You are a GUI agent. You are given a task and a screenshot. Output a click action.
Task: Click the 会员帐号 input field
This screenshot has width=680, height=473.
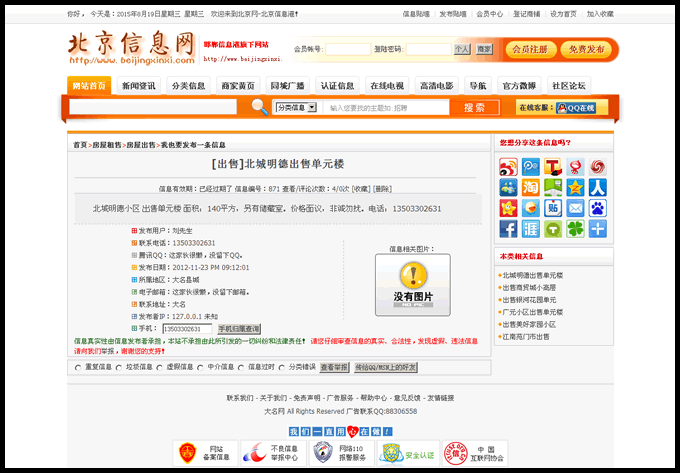[347, 49]
